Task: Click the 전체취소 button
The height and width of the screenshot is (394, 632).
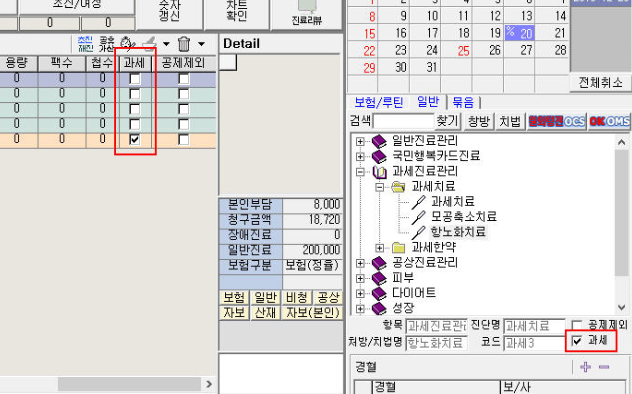Action: (601, 83)
